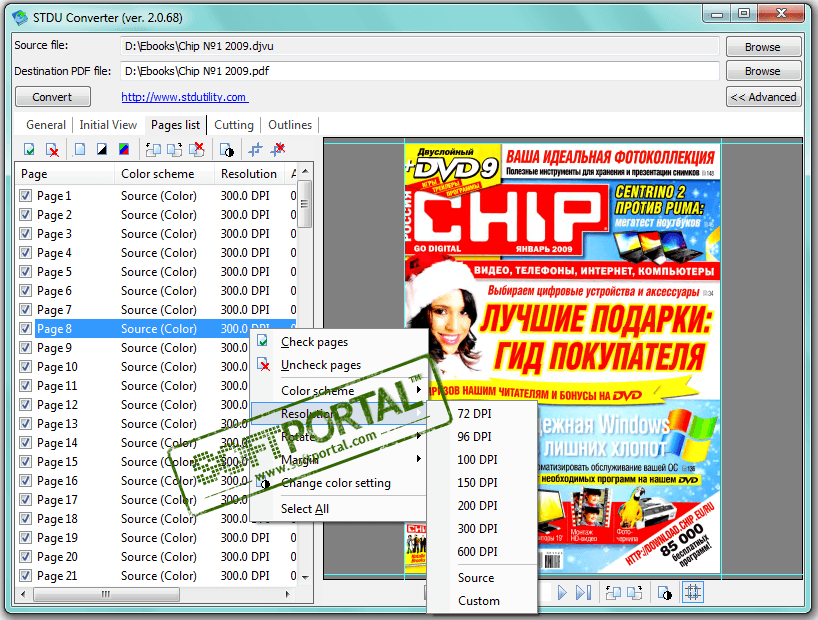Image resolution: width=818 pixels, height=620 pixels.
Task: Choose Custom resolution option
Action: (482, 601)
